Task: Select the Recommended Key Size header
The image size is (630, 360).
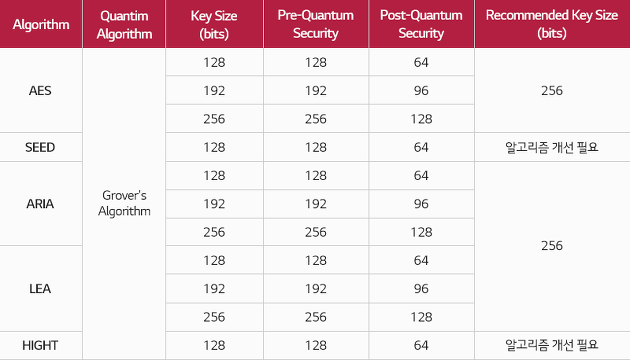Action: pyautogui.click(x=552, y=24)
